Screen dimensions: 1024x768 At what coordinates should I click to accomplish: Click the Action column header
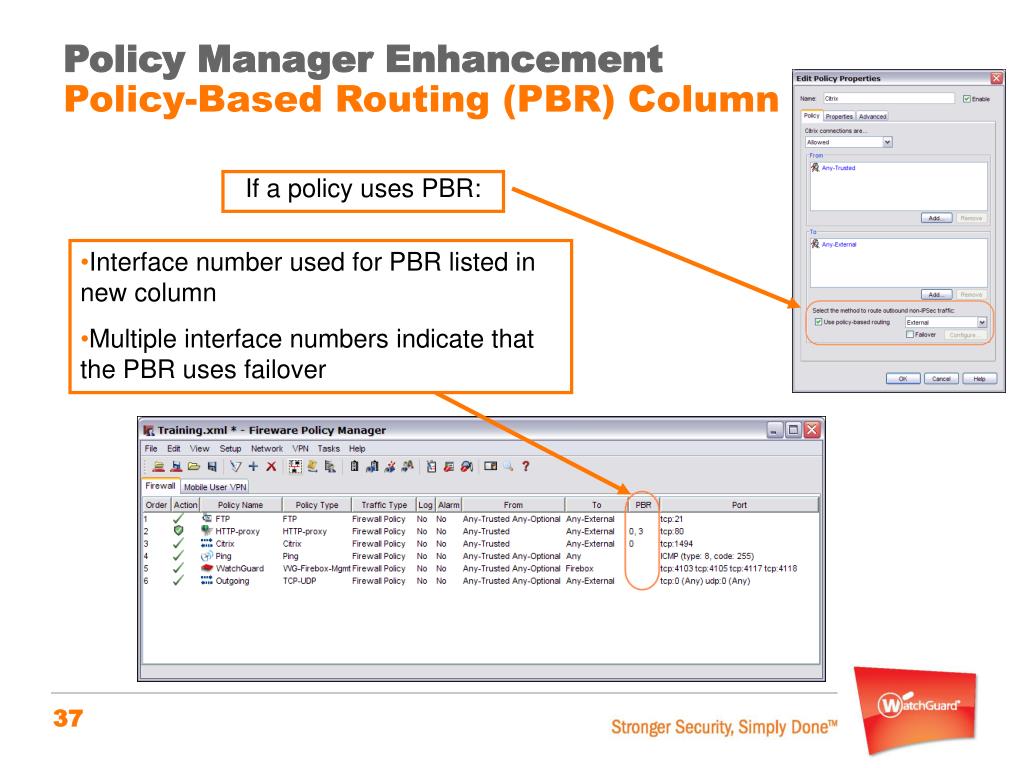[x=185, y=505]
